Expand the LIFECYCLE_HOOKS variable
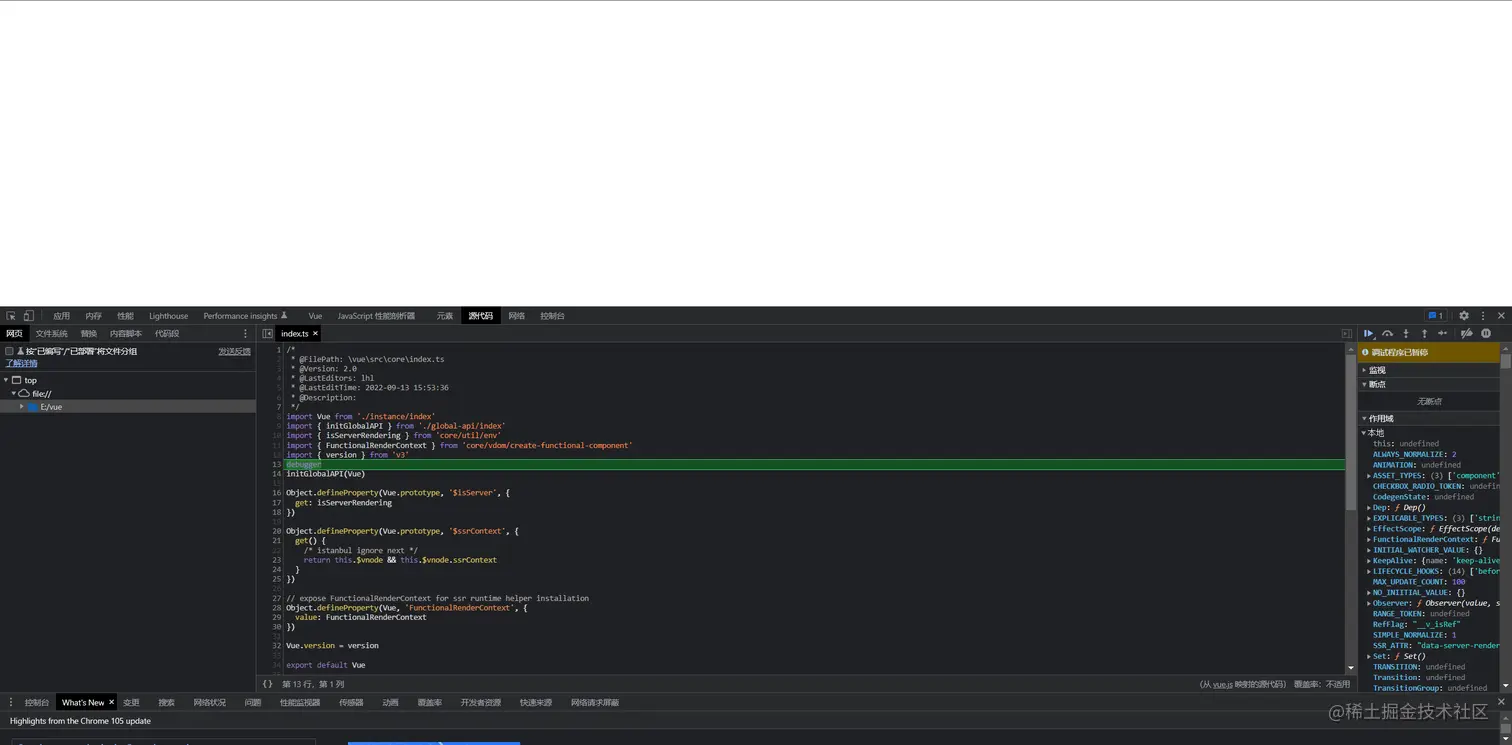 coord(1369,571)
